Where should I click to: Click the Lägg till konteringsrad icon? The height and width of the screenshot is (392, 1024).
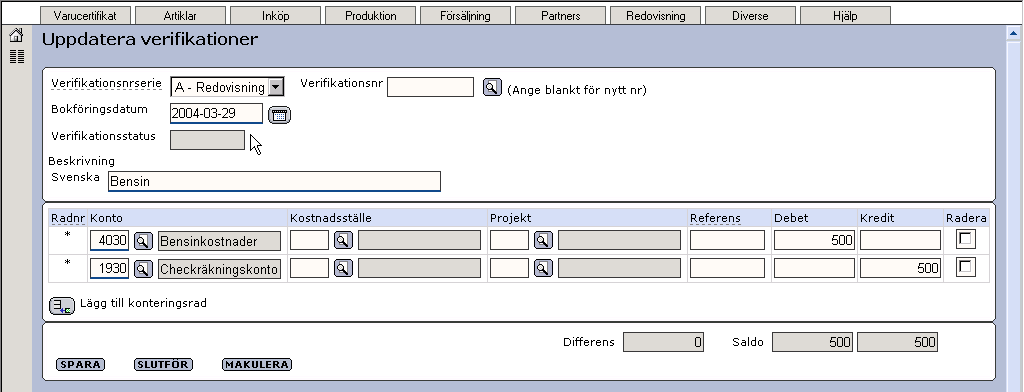coord(62,306)
